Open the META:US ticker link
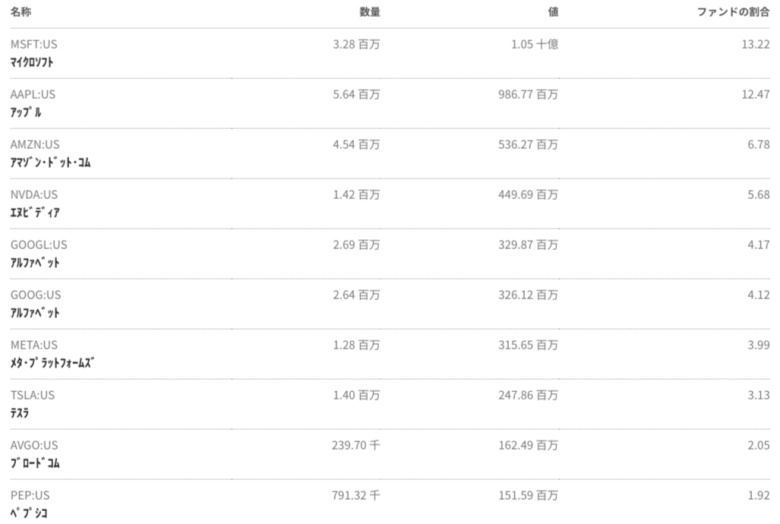Viewport: 780px width, 524px height. pyautogui.click(x=34, y=345)
